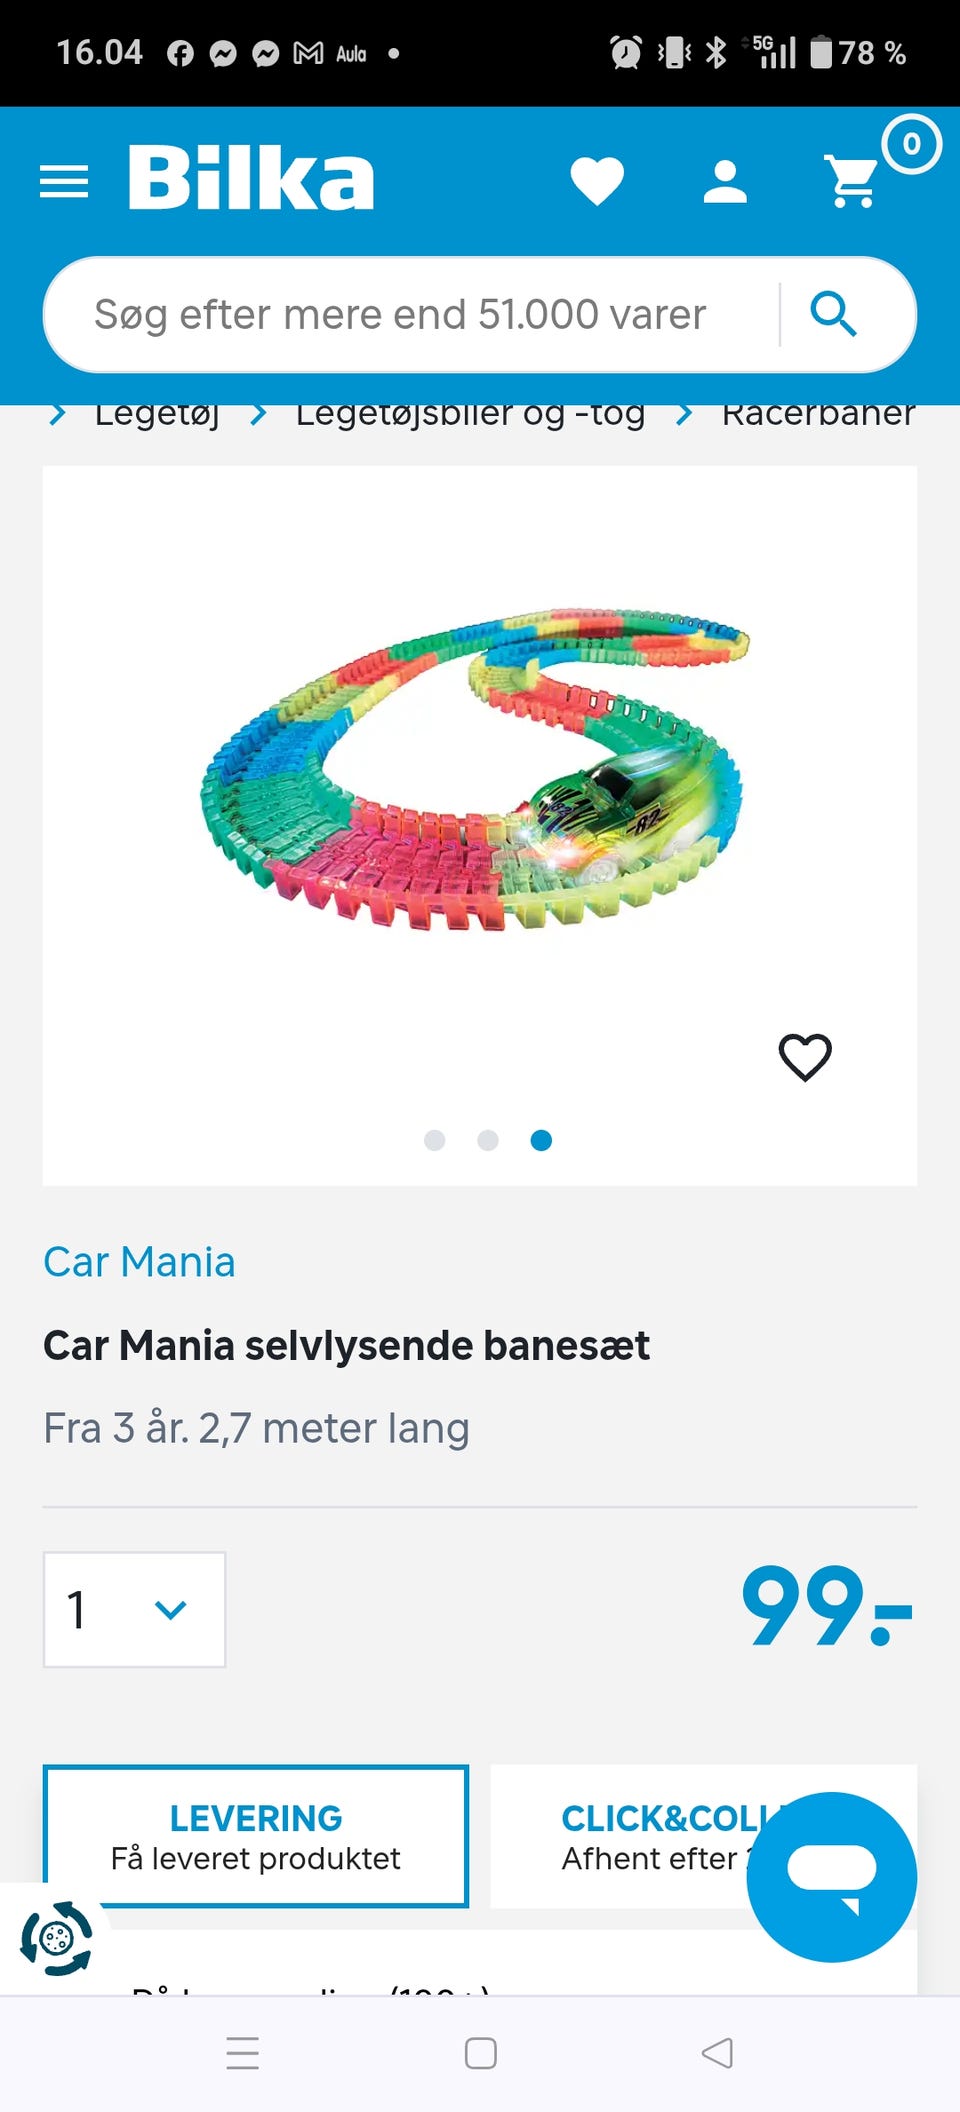Open the Car Mania brand link
Image resolution: width=960 pixels, height=2112 pixels.
click(139, 1262)
